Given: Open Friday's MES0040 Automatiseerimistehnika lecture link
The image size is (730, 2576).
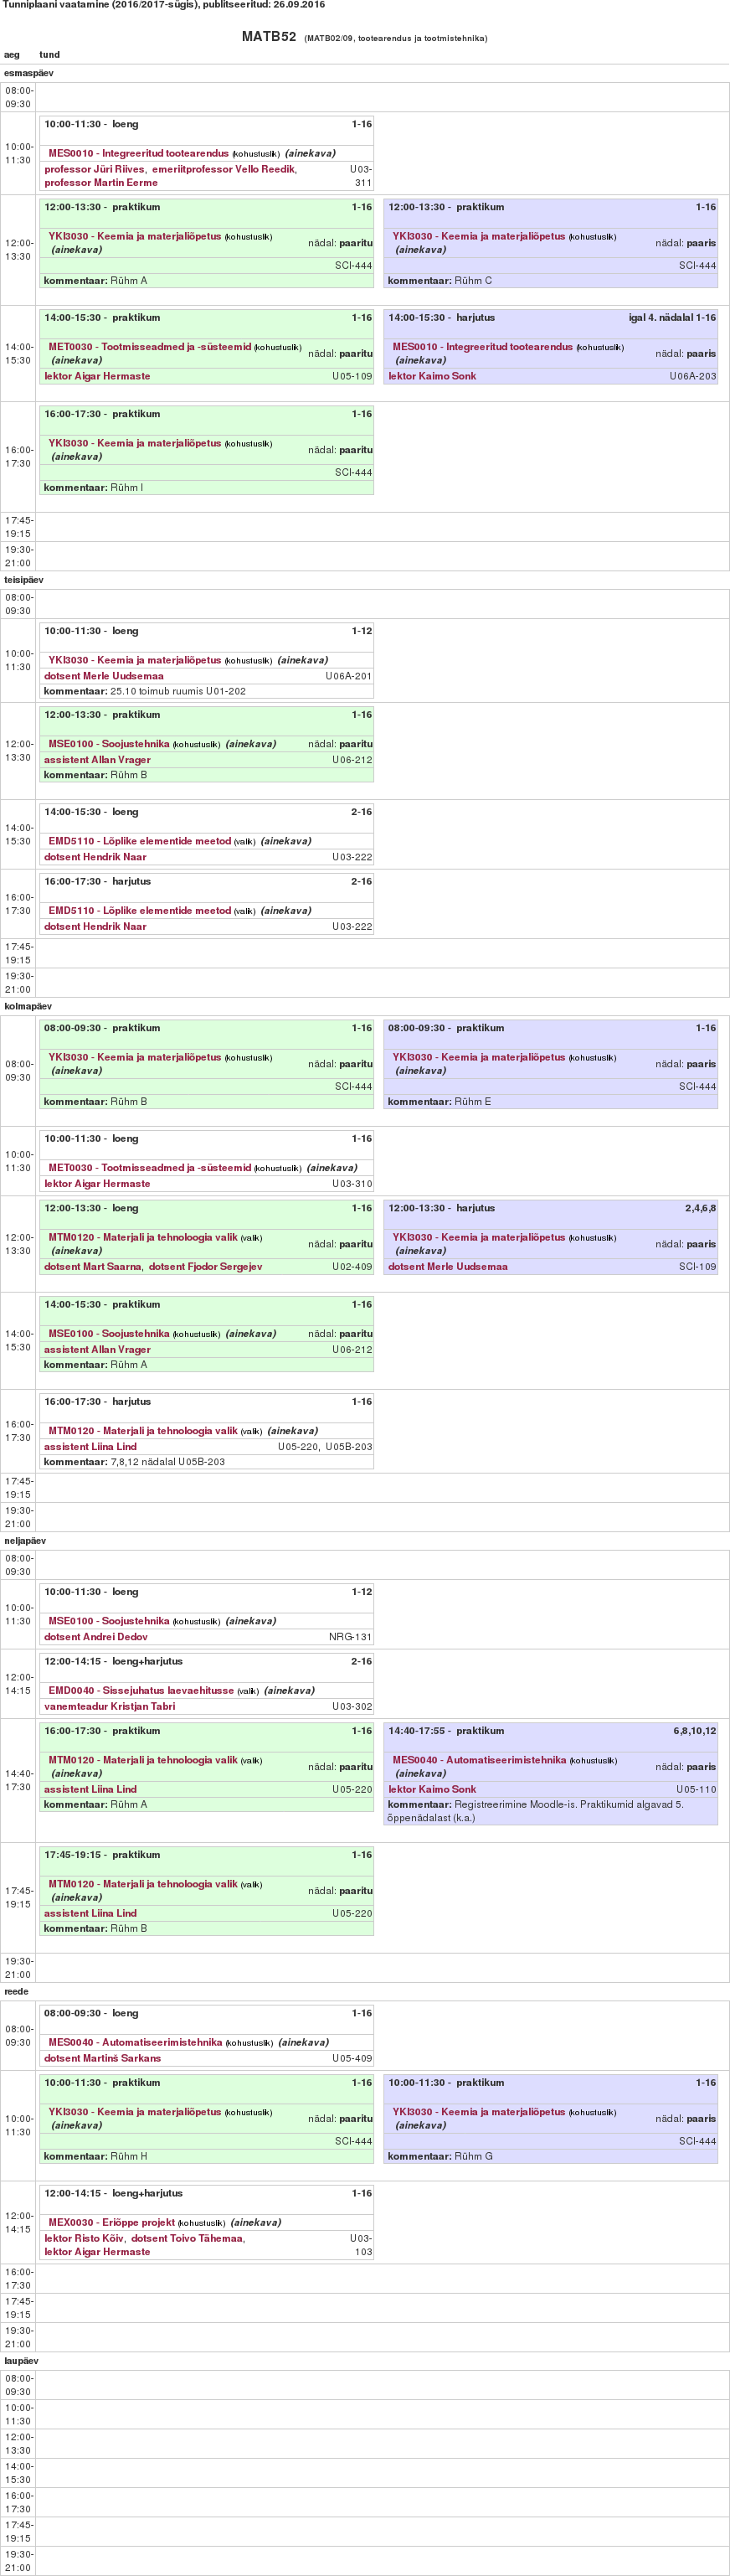Looking at the screenshot, I should [x=135, y=2042].
